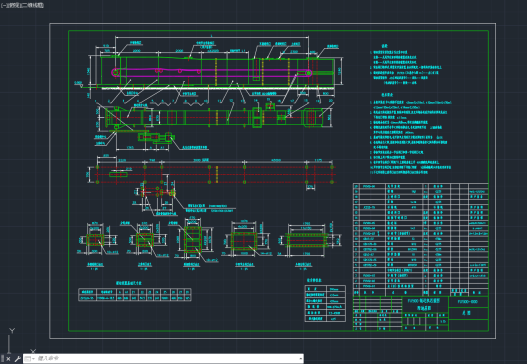Open the recent commands dropdown
This screenshot has height=364, width=527.
[x=30, y=359]
